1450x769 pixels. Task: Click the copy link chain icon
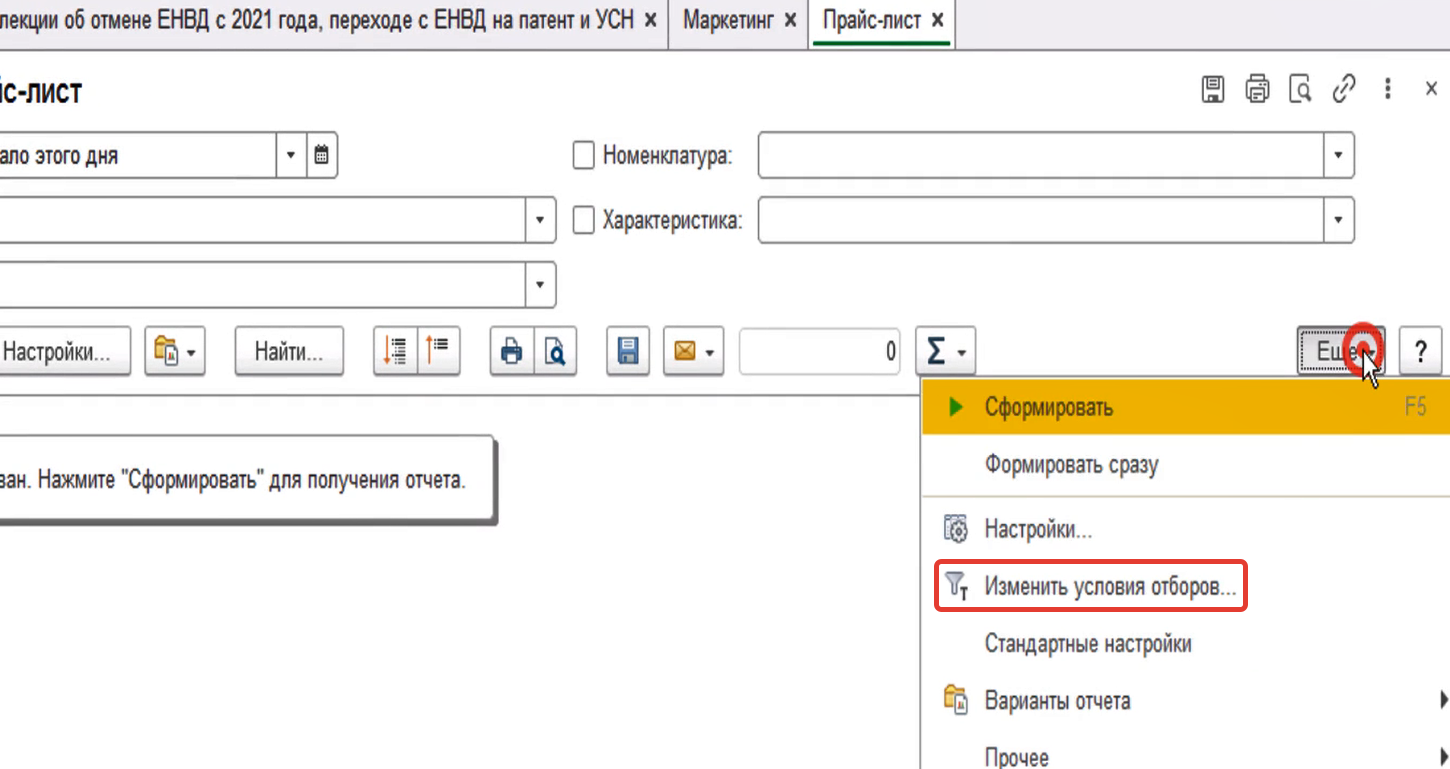click(x=1344, y=89)
